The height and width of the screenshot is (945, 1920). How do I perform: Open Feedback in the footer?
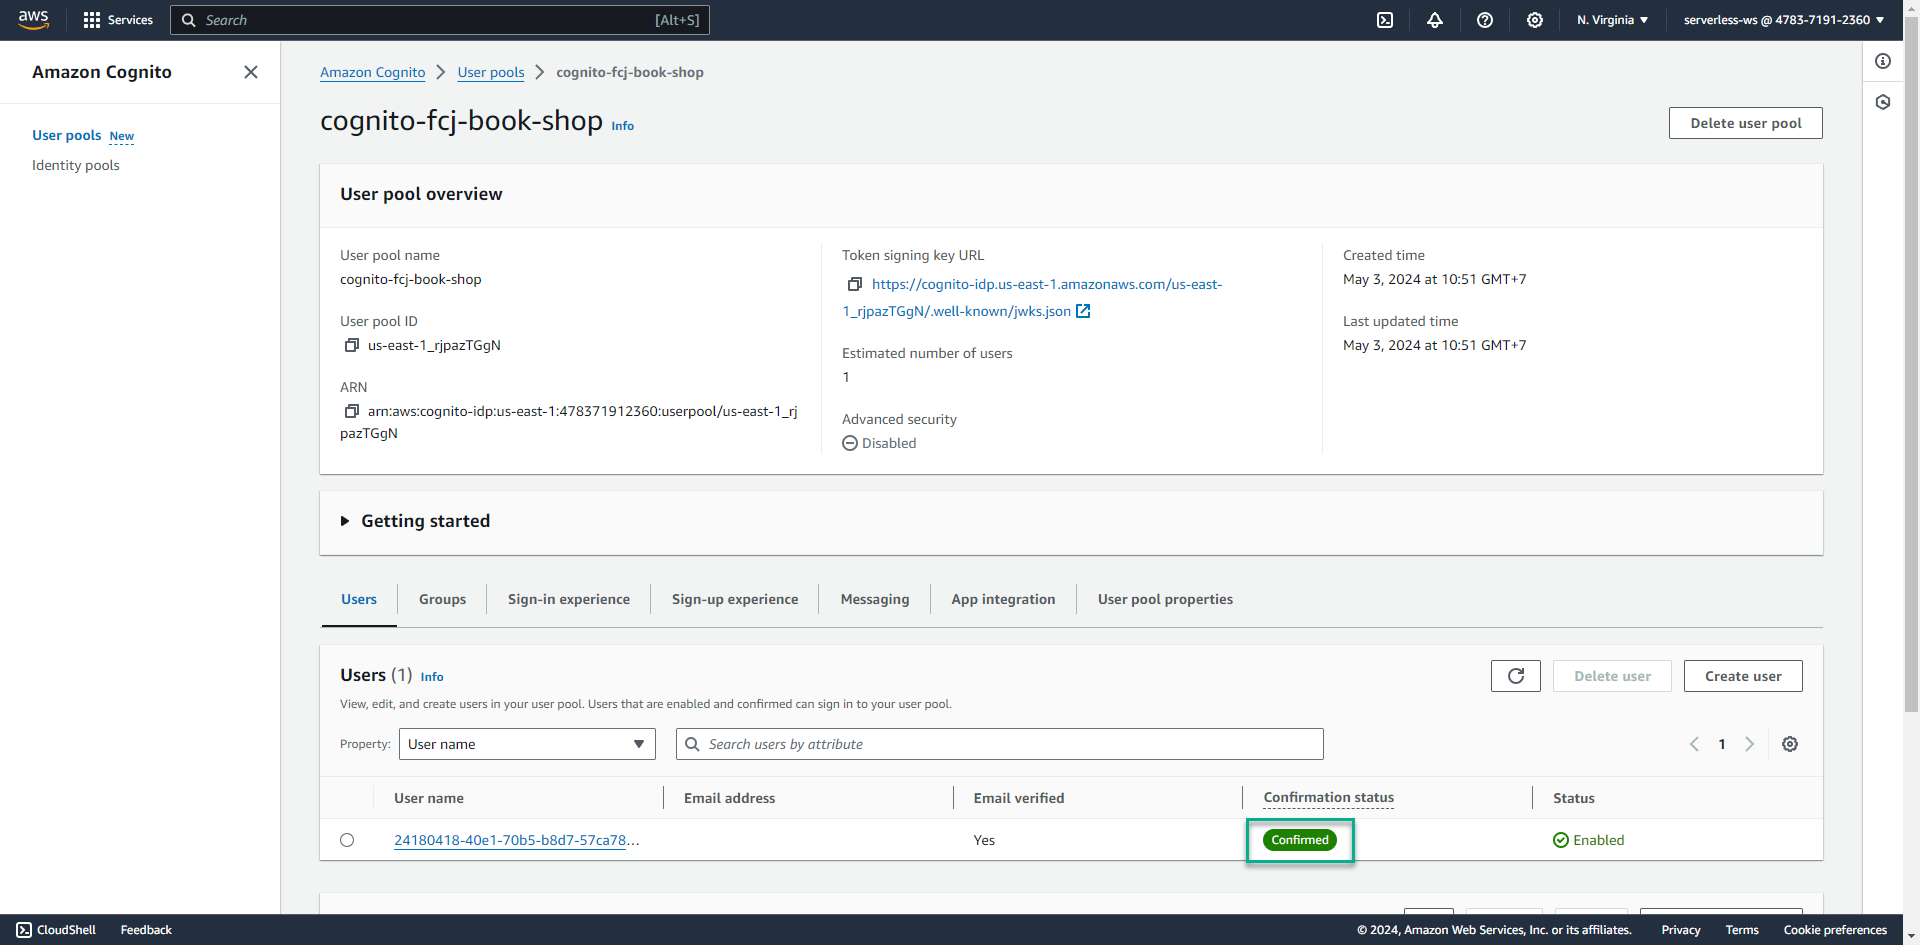click(146, 930)
